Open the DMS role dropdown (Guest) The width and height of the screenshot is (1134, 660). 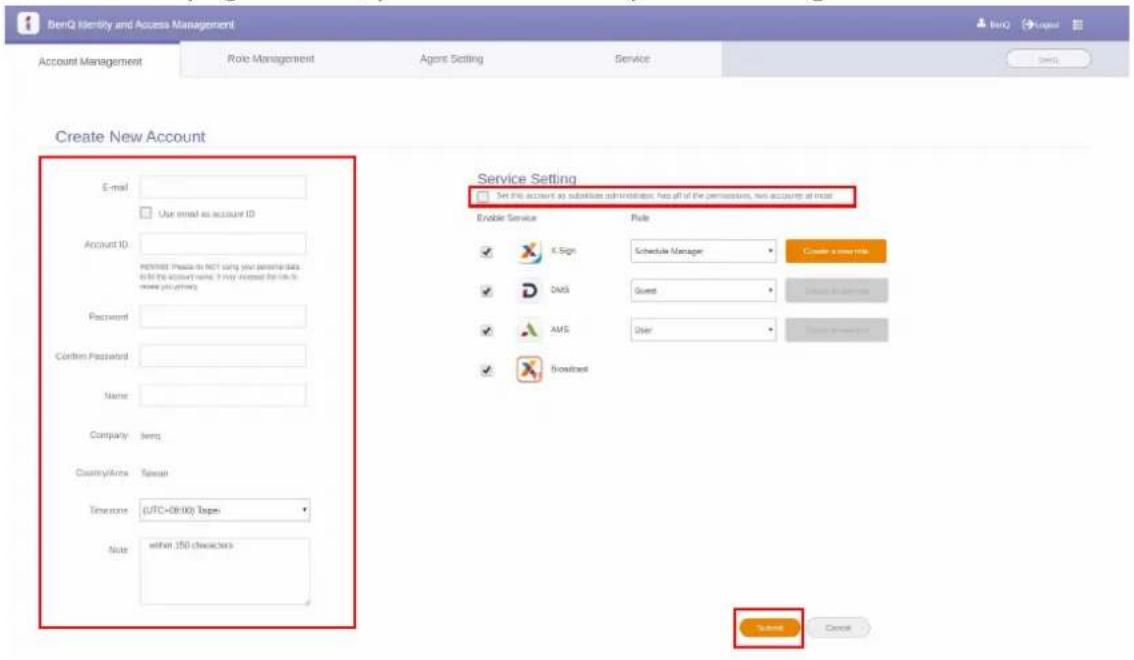click(703, 291)
